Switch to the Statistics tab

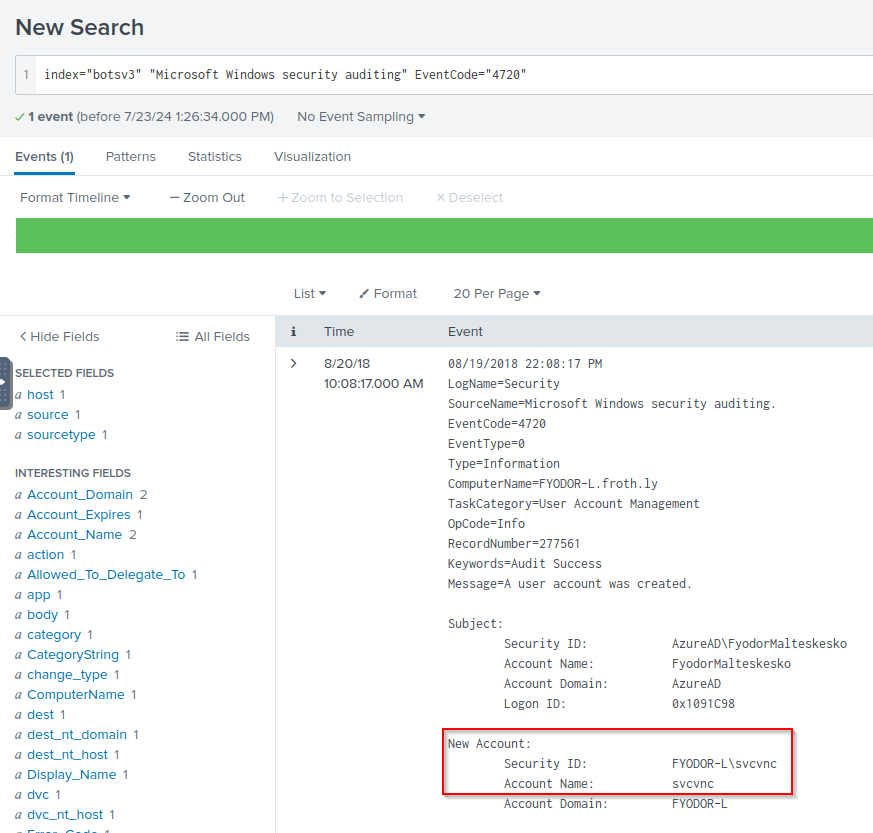(215, 156)
